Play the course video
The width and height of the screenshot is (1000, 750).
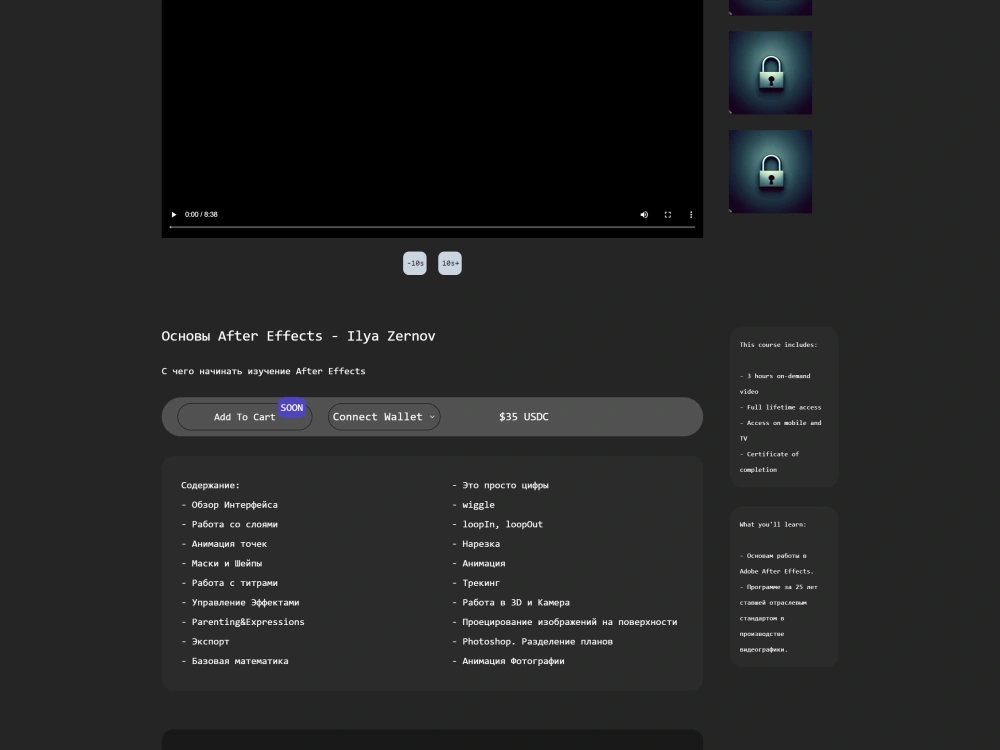173,215
